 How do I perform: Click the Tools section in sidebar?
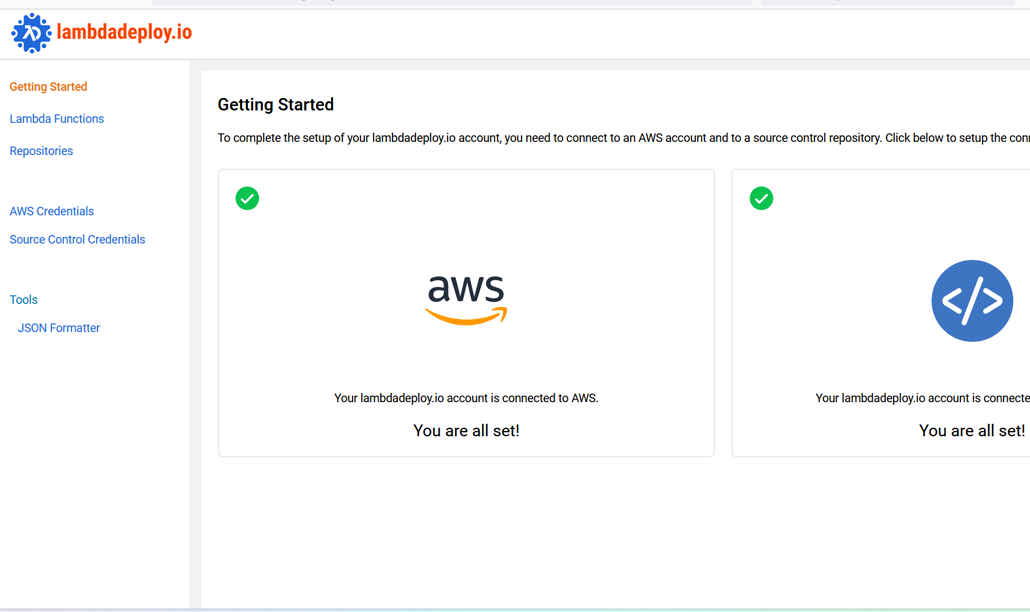coord(24,300)
